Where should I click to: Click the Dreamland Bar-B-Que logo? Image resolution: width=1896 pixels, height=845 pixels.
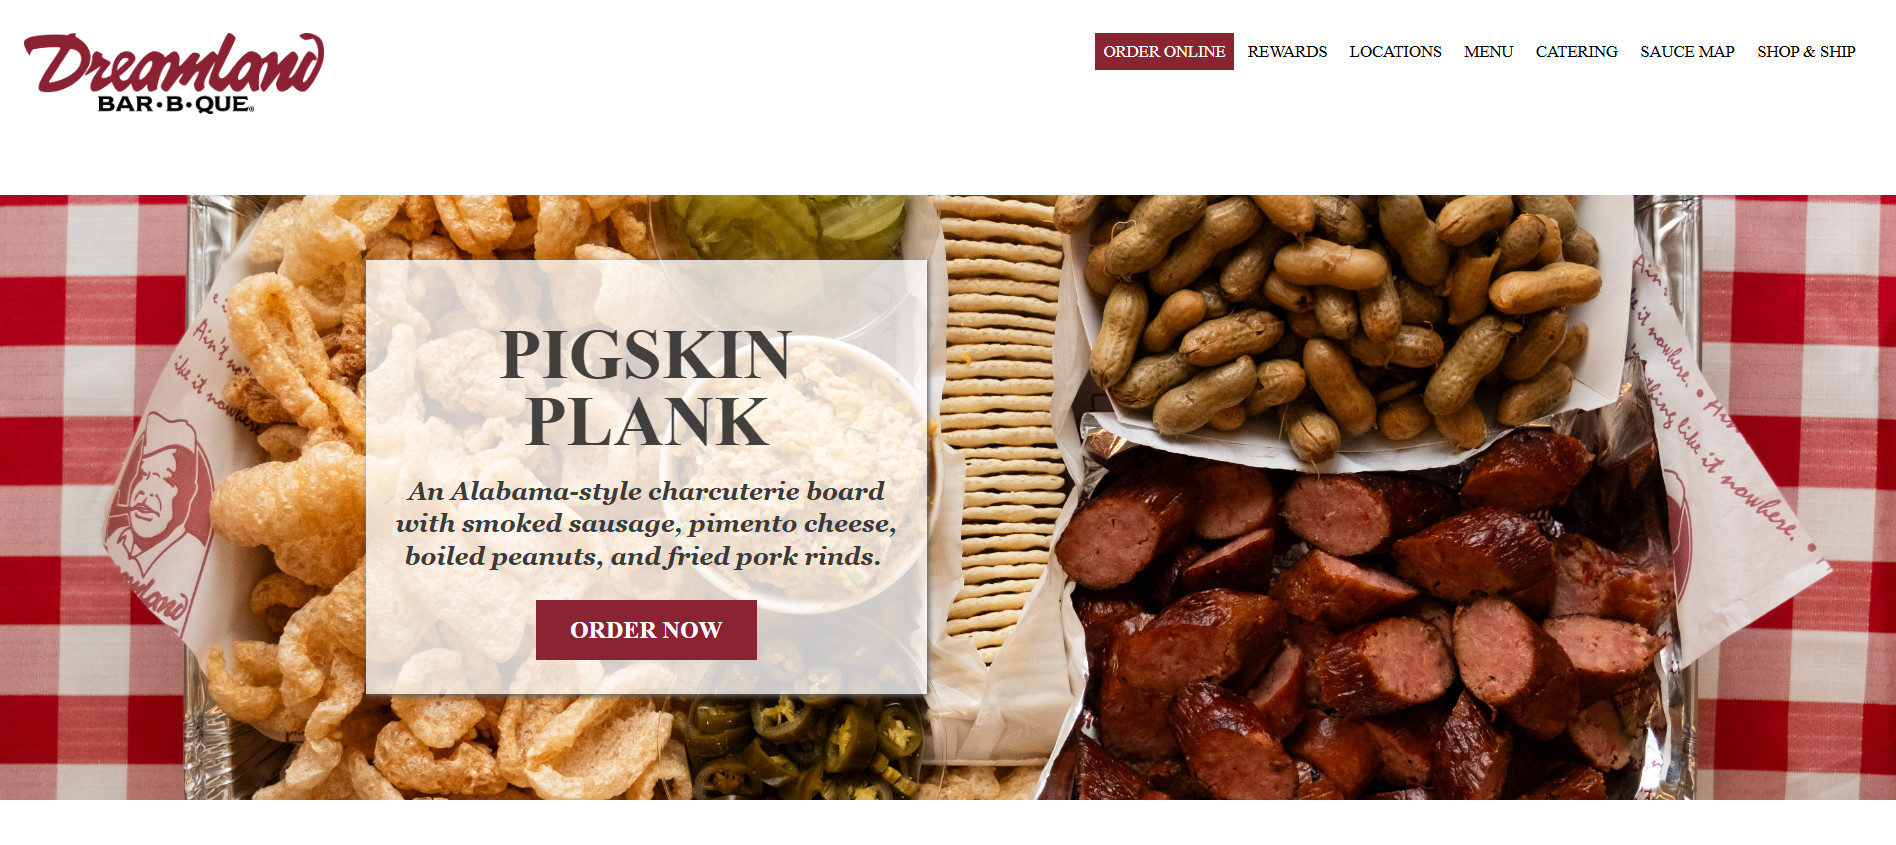pos(174,73)
